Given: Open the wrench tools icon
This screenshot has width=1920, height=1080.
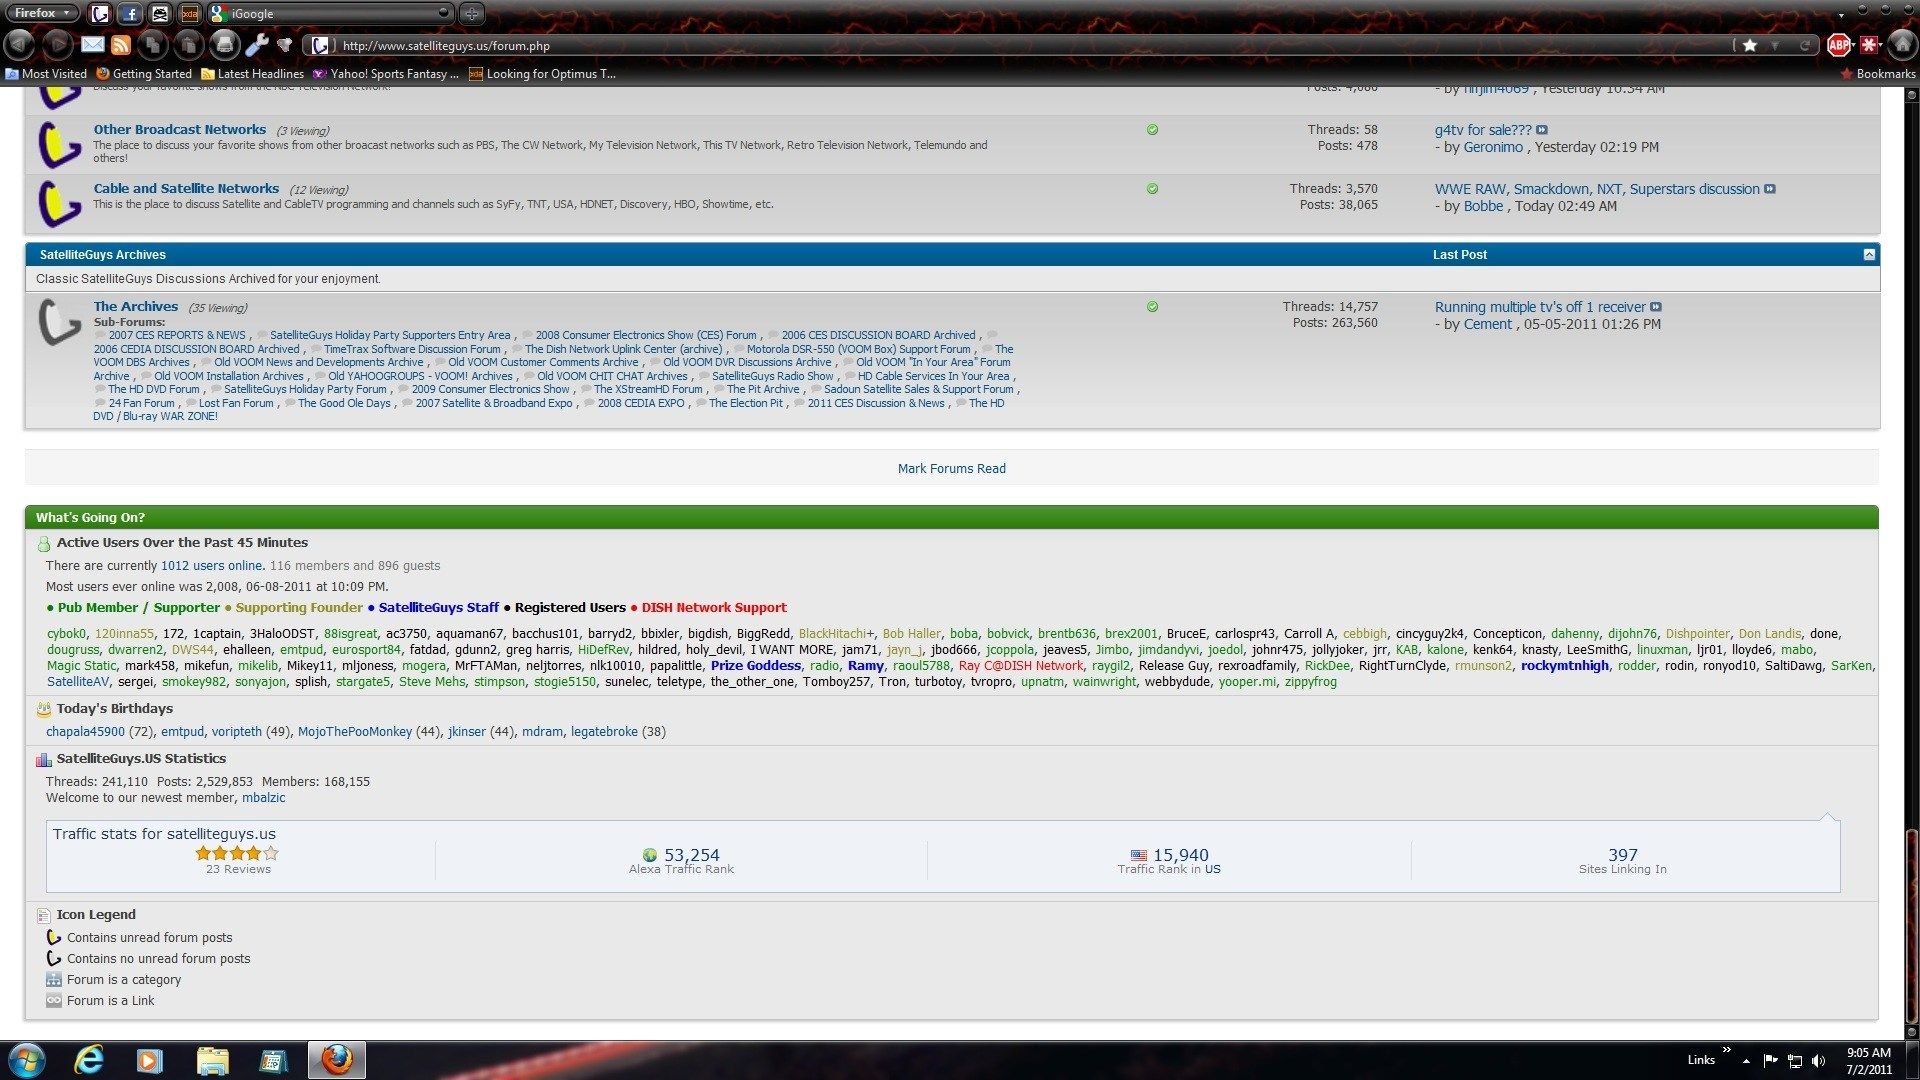Looking at the screenshot, I should click(257, 45).
